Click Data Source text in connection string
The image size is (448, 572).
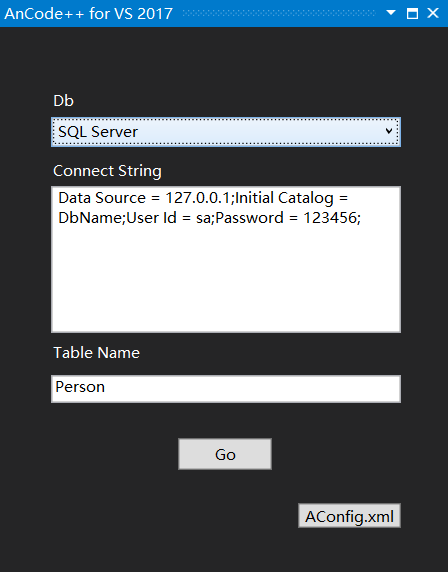(102, 198)
